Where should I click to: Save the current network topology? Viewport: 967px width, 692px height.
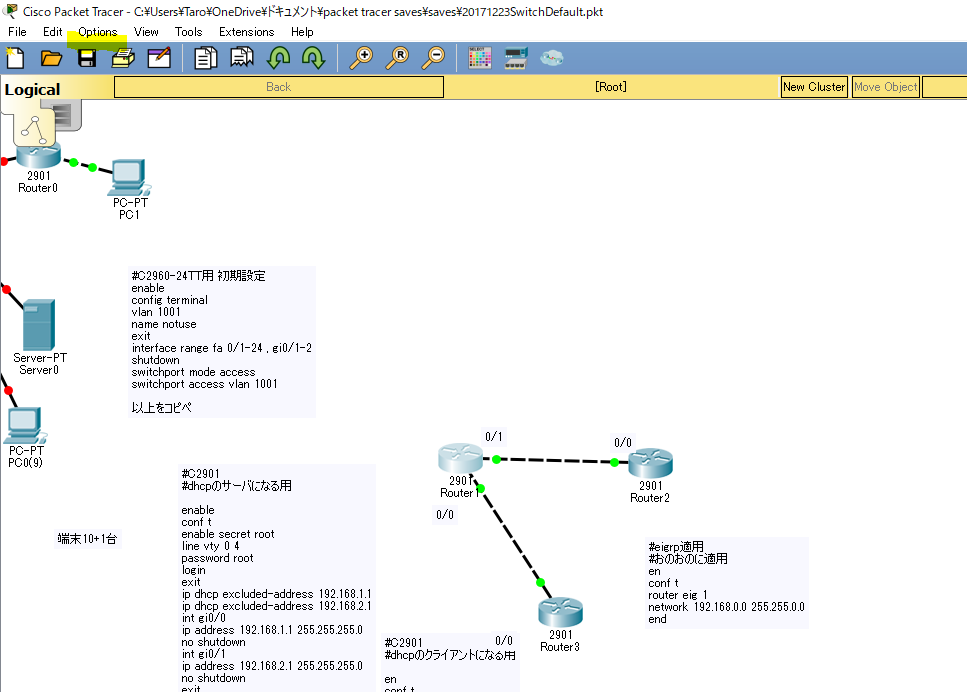tap(87, 57)
